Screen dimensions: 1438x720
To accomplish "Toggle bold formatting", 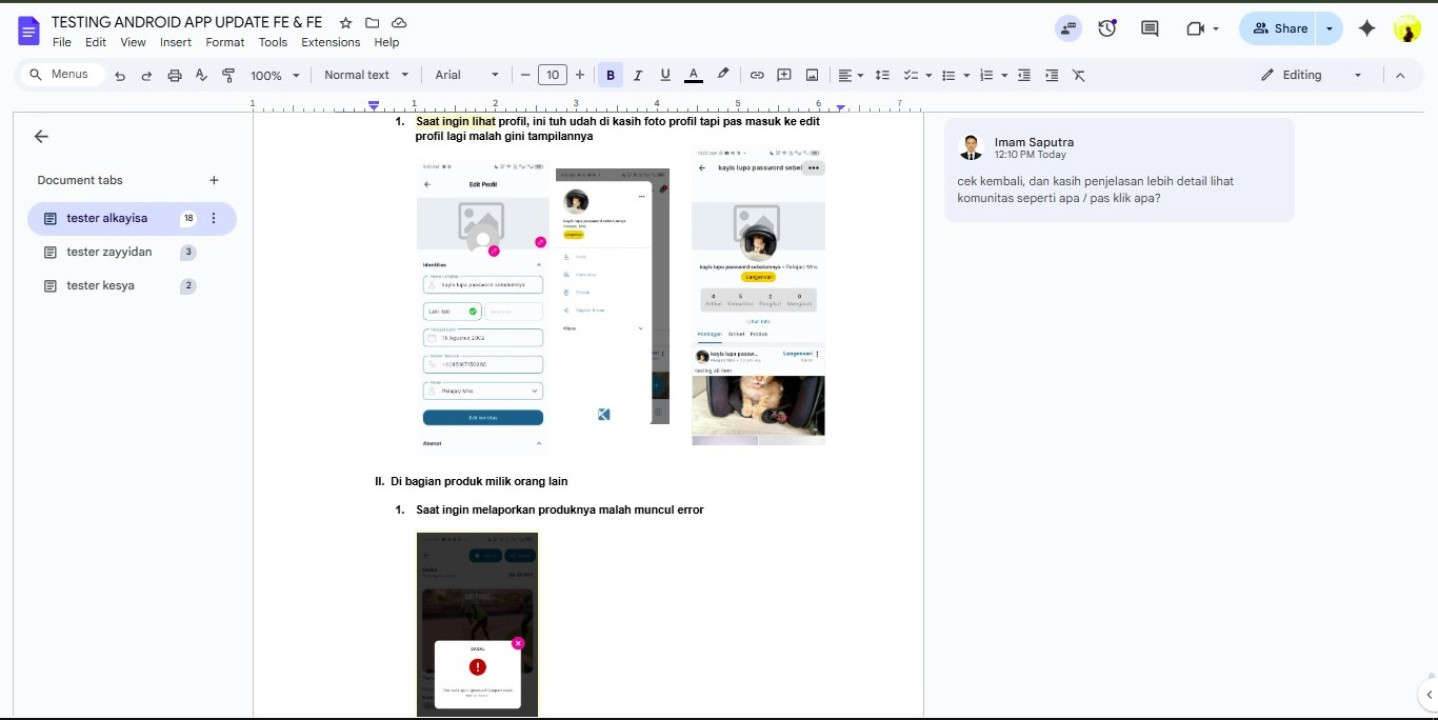I will click(x=610, y=75).
